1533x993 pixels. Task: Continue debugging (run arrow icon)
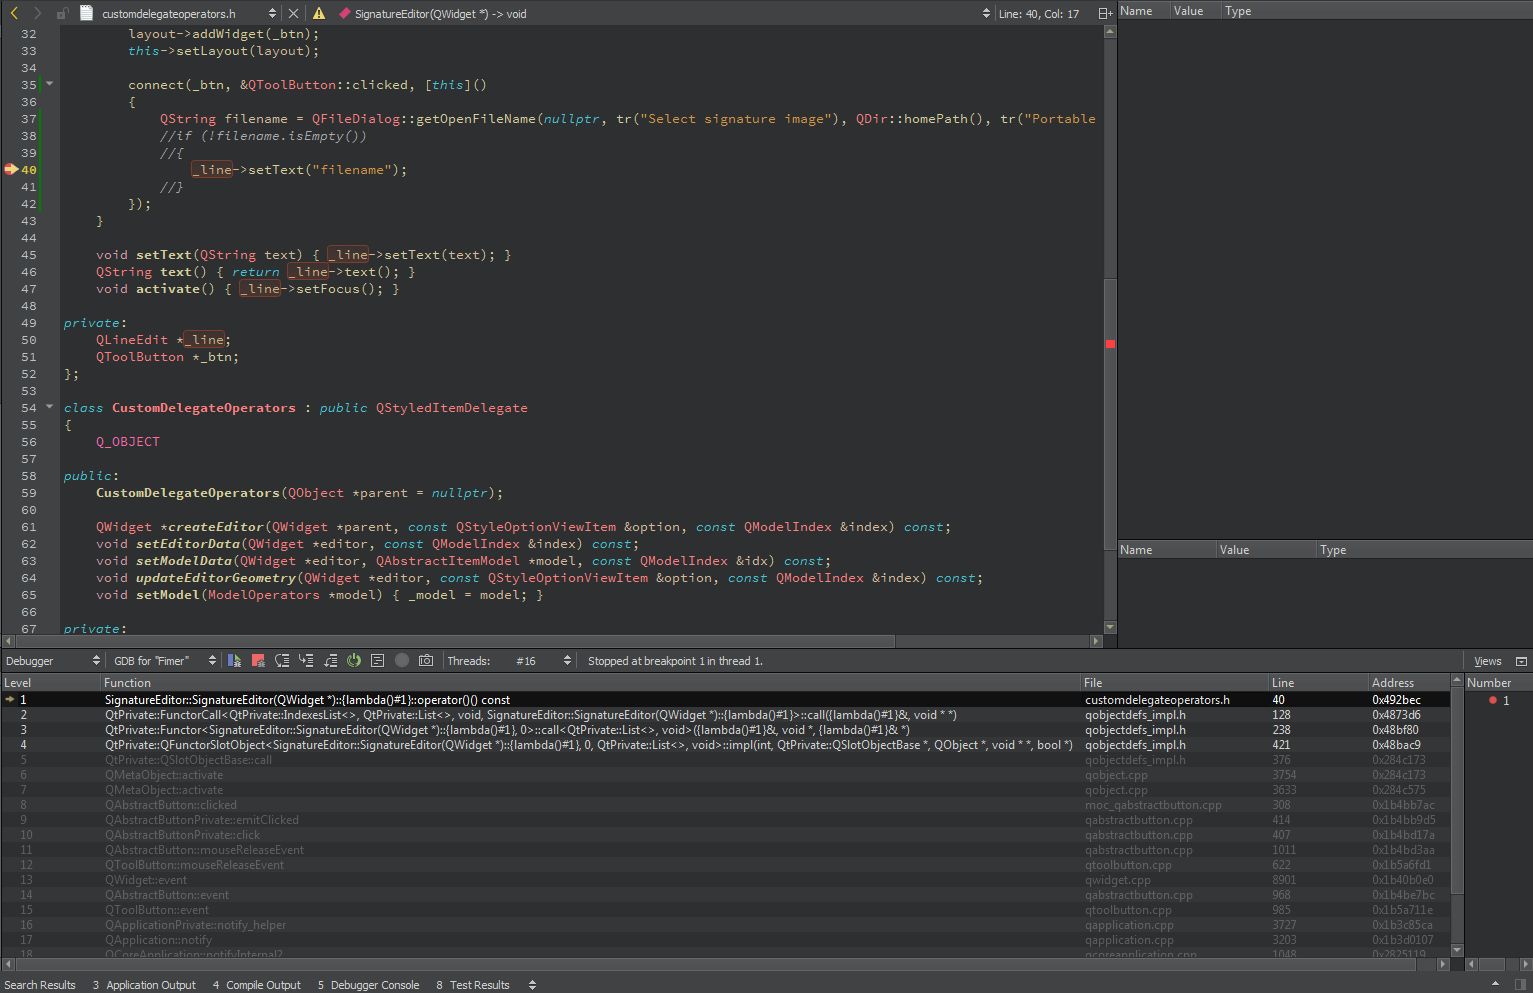[x=234, y=660]
